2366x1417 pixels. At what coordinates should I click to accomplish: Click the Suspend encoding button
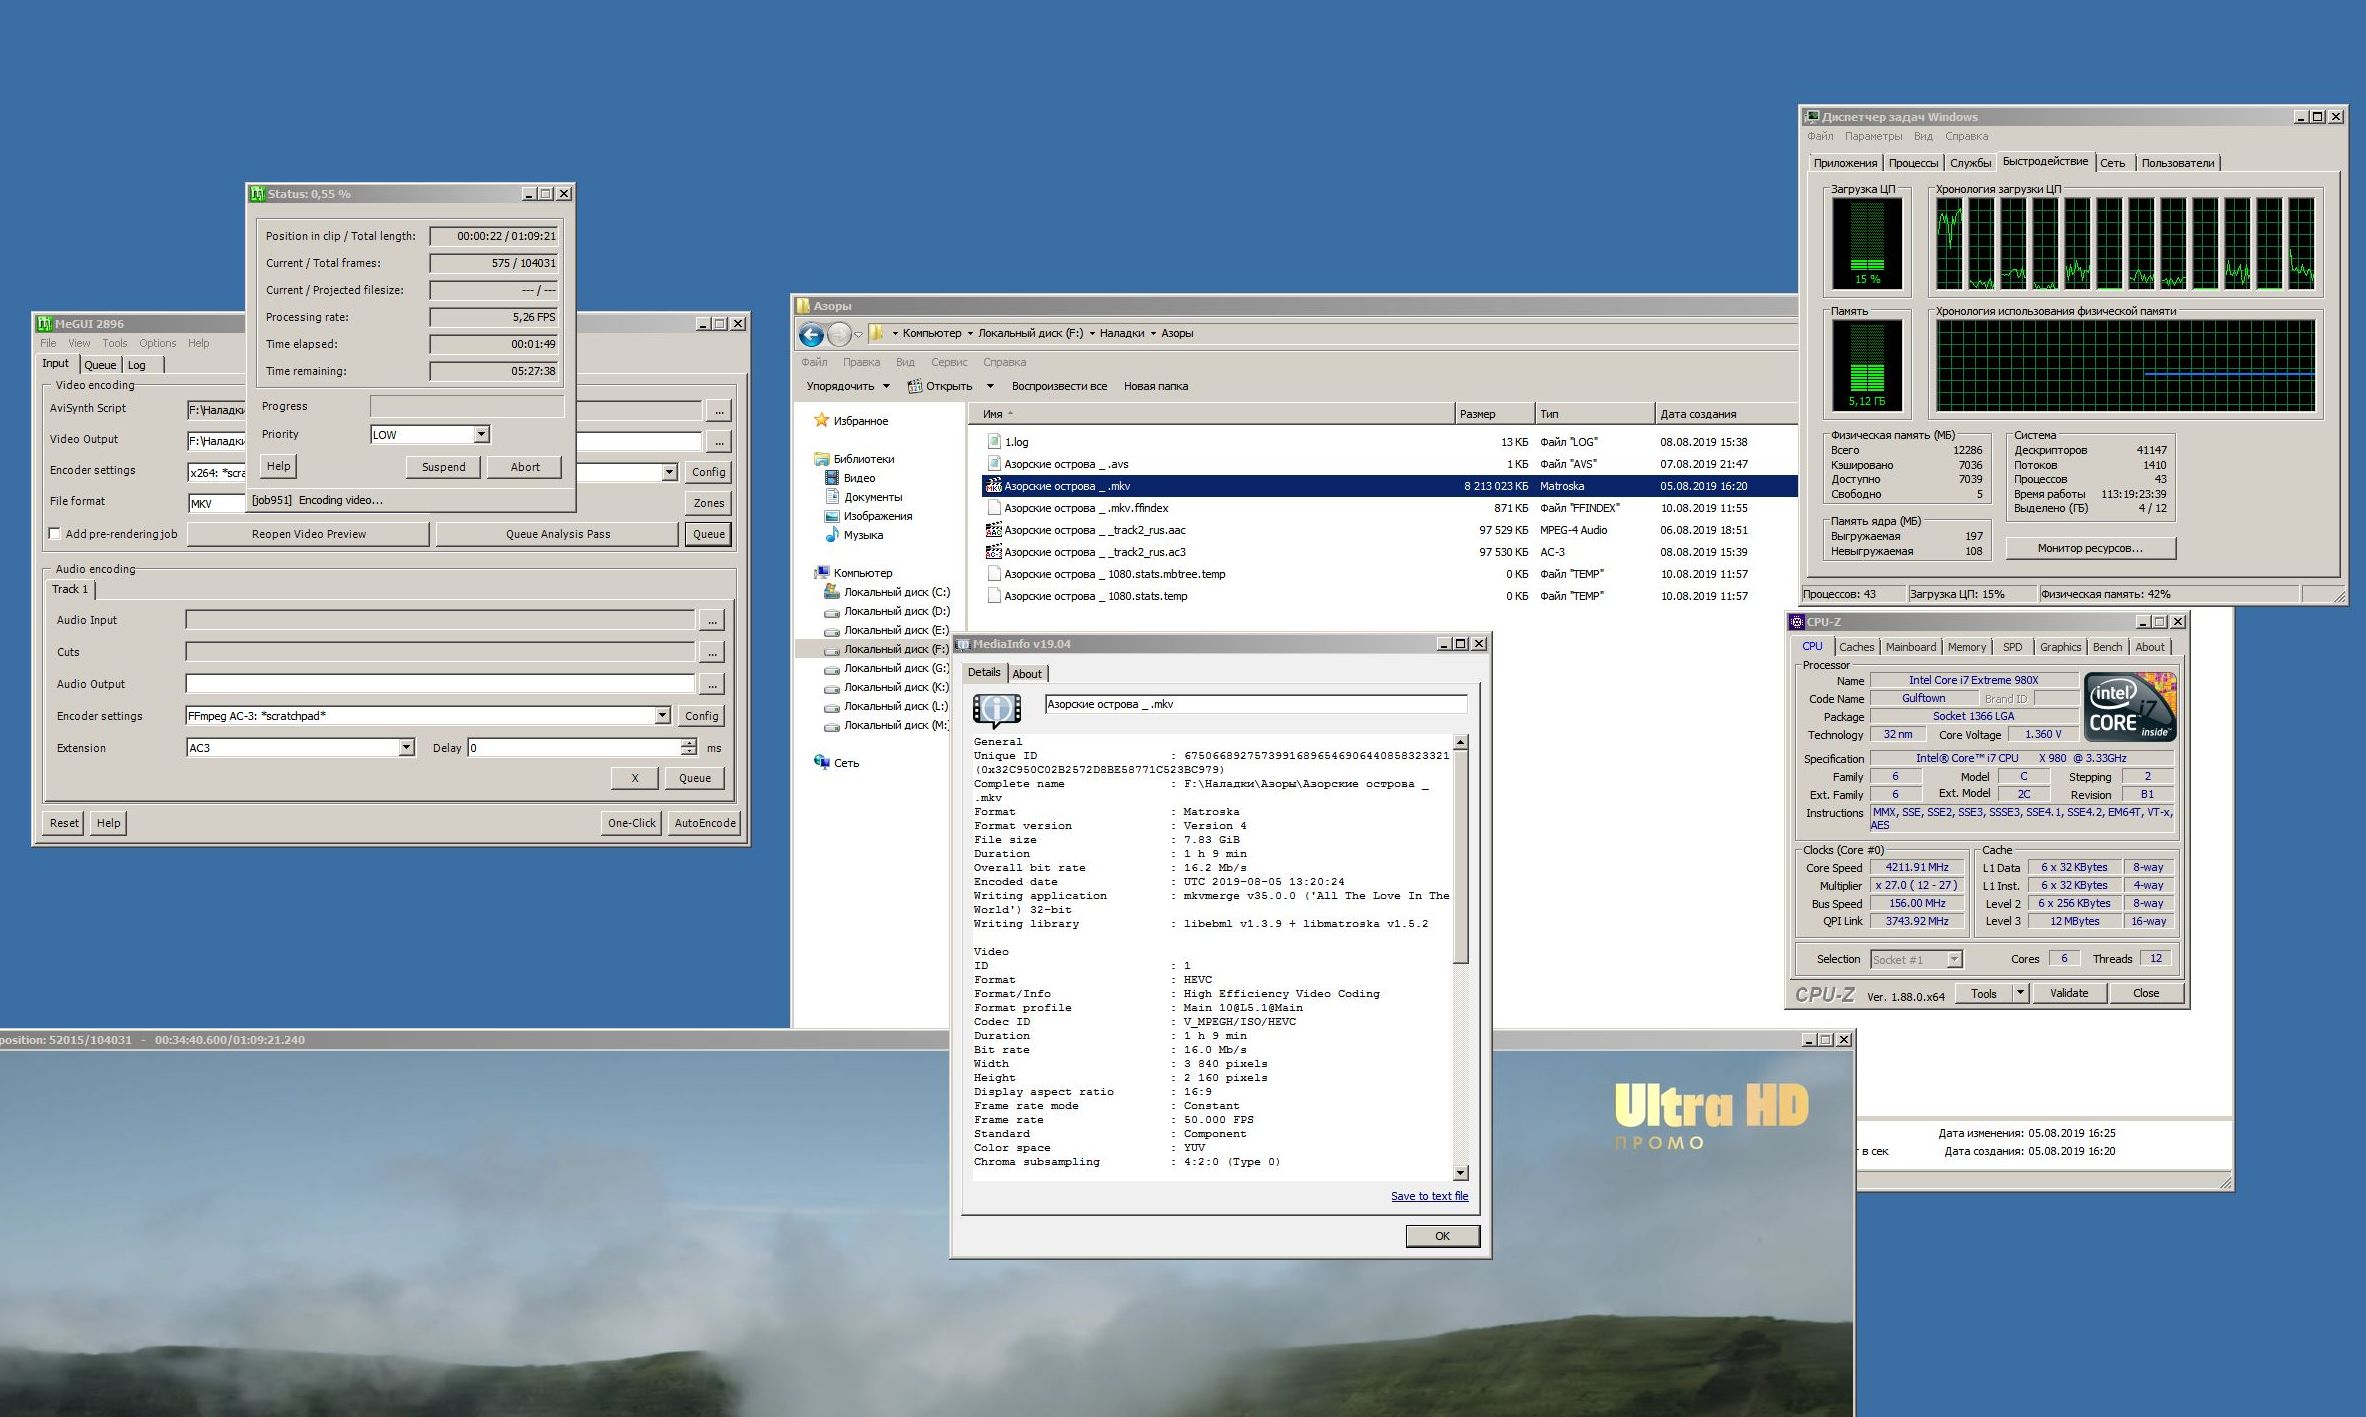click(x=443, y=467)
